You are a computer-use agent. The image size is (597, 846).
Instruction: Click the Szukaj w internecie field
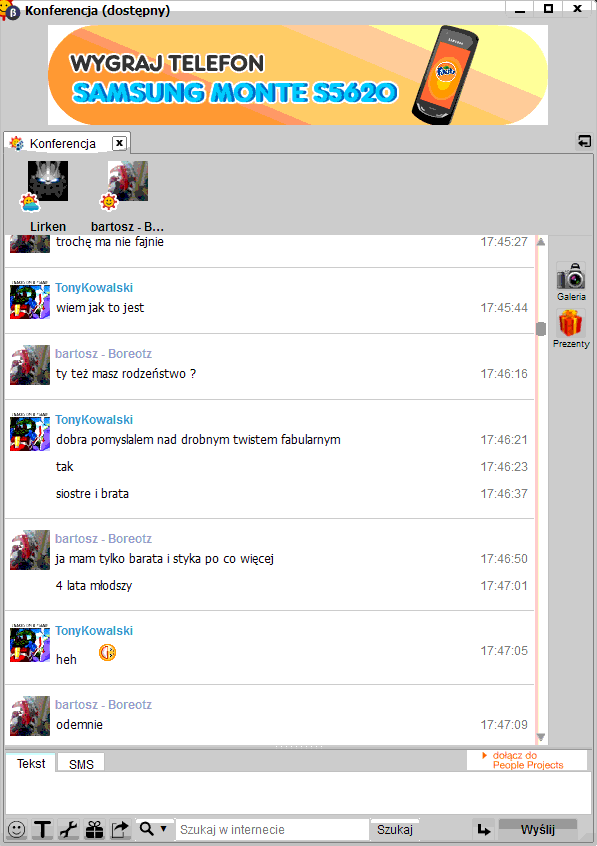pos(272,829)
